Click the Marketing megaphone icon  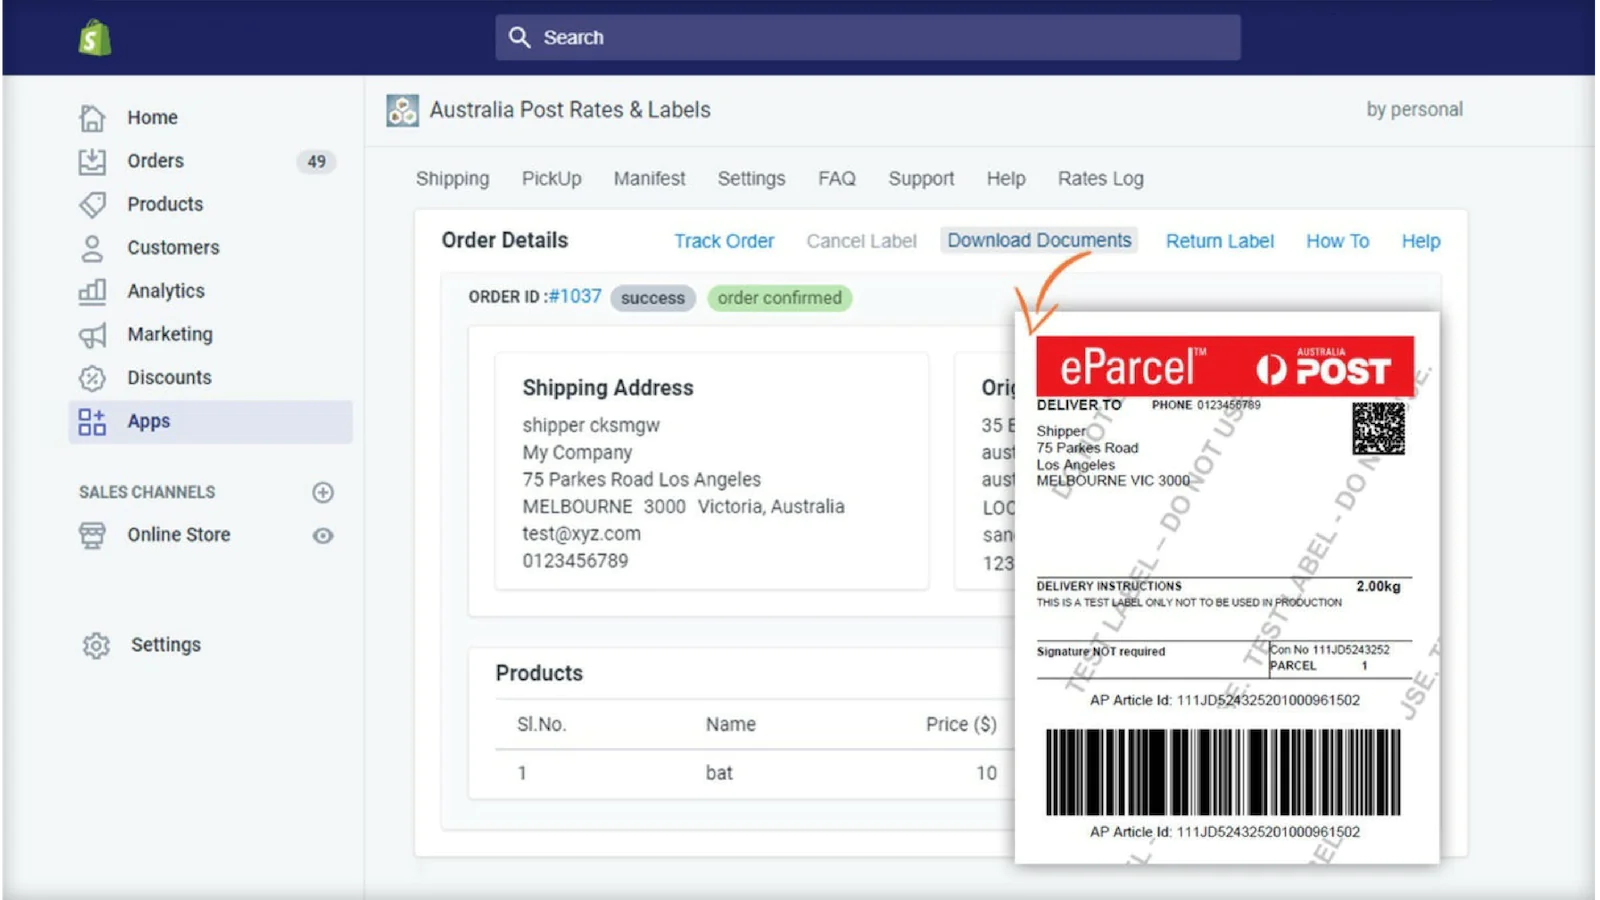click(x=92, y=335)
